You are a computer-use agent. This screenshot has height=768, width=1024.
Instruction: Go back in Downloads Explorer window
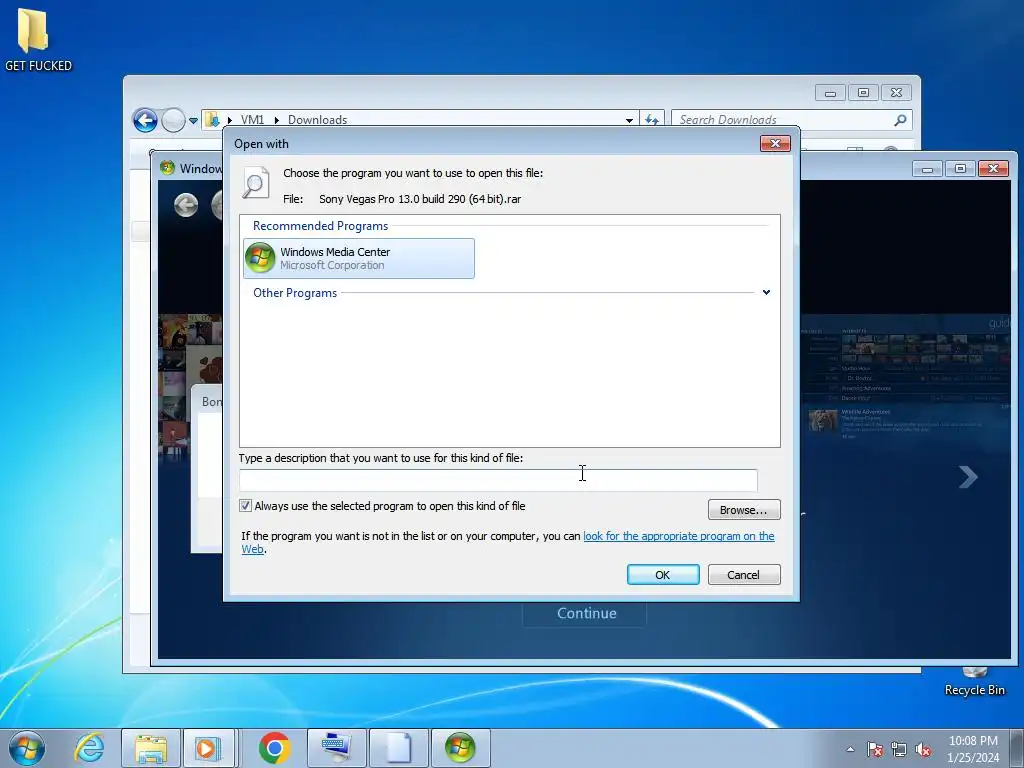click(x=145, y=120)
